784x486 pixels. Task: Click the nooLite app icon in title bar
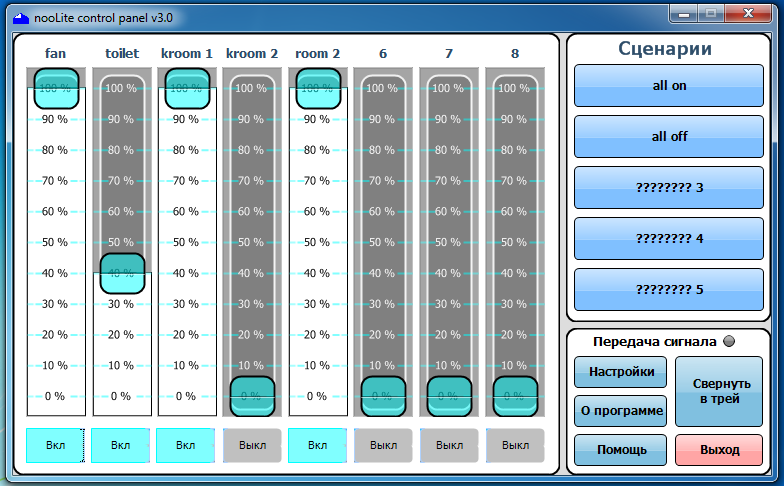click(x=21, y=18)
